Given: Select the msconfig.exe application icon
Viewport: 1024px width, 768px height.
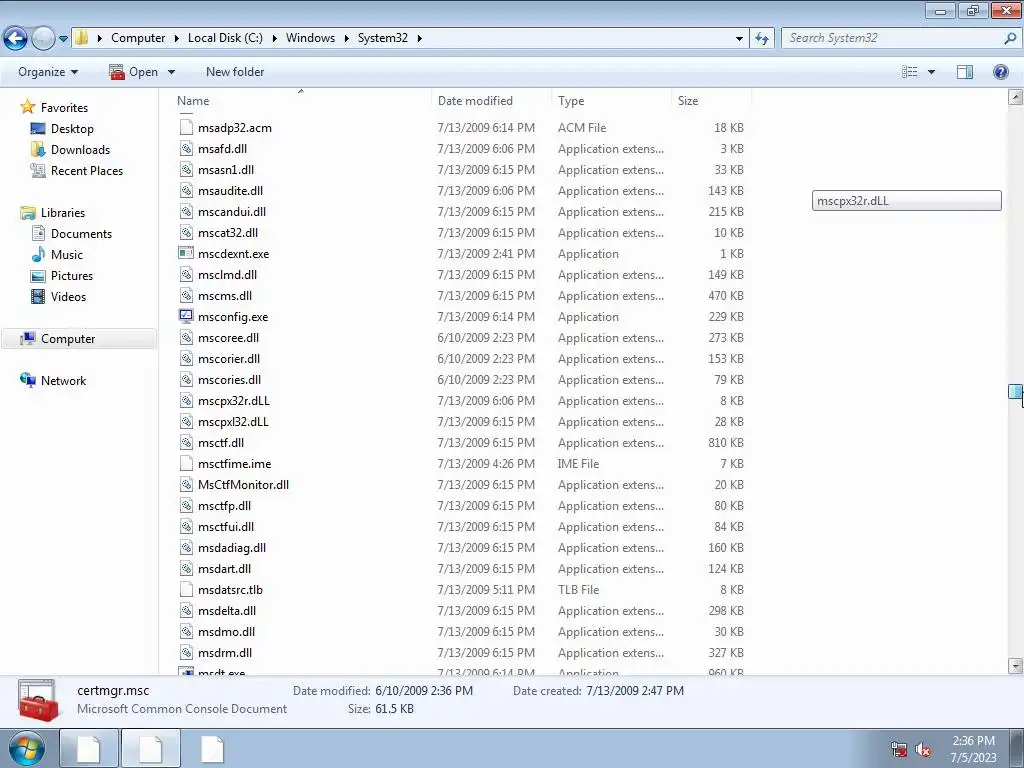Looking at the screenshot, I should 186,316.
